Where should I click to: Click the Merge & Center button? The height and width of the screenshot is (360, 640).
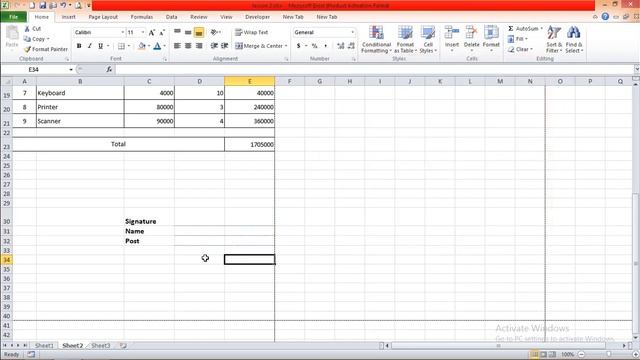[259, 46]
